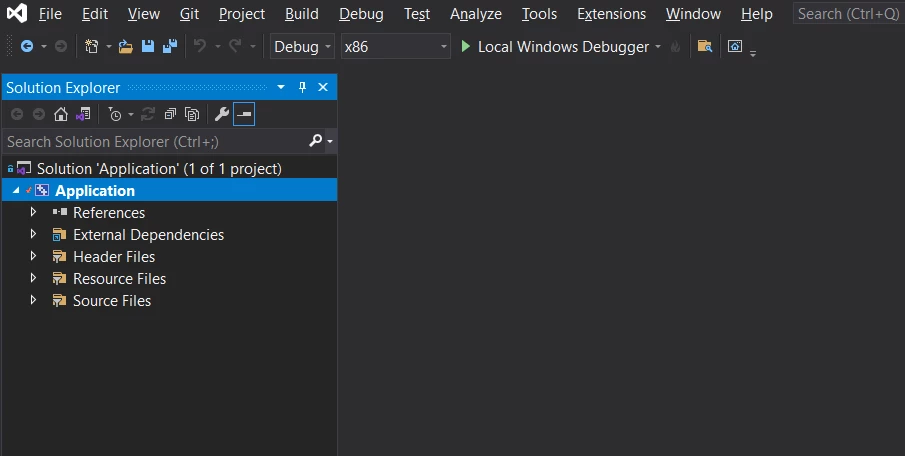Toggle the Preview Selected Items button

click(x=244, y=114)
